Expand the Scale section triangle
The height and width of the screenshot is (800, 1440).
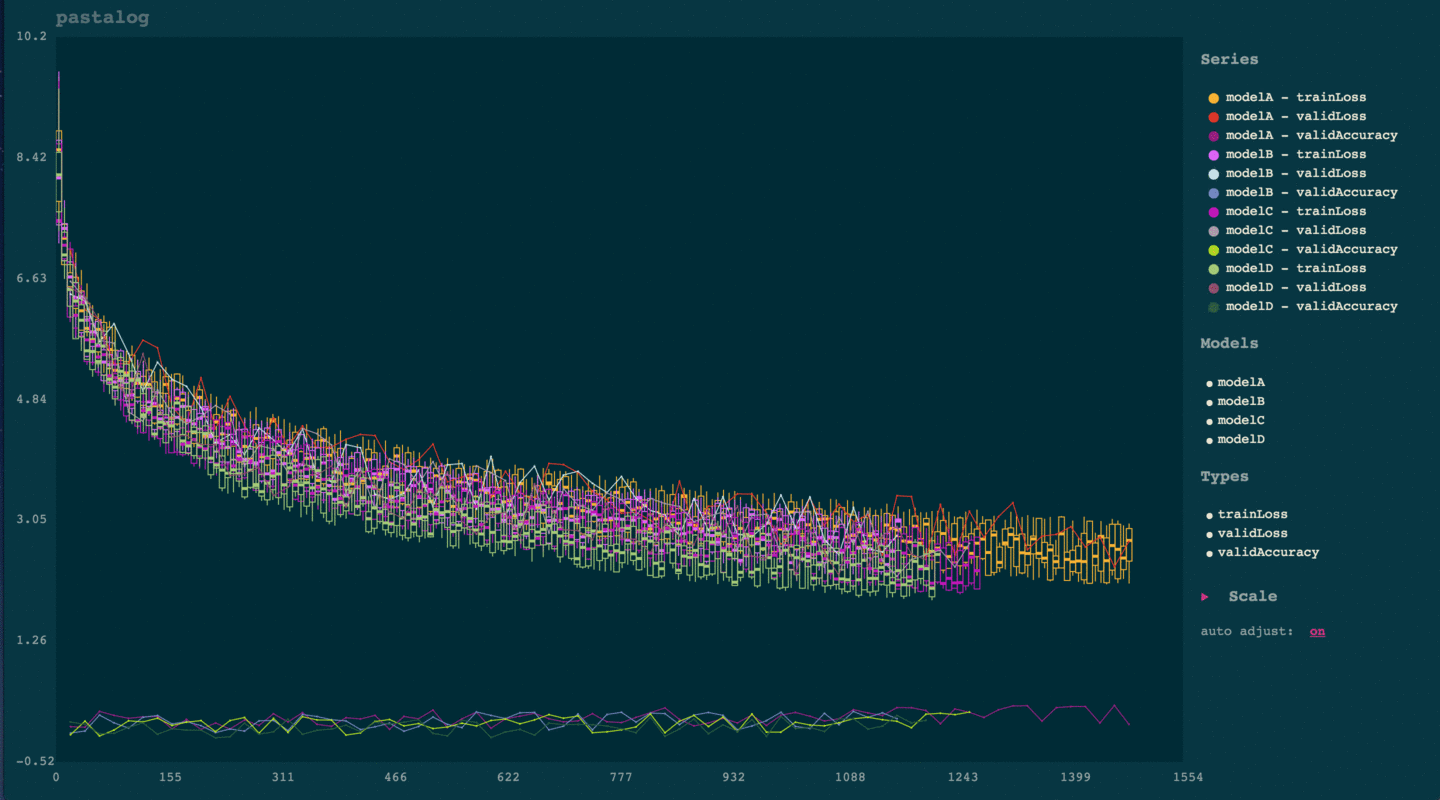[1205, 596]
